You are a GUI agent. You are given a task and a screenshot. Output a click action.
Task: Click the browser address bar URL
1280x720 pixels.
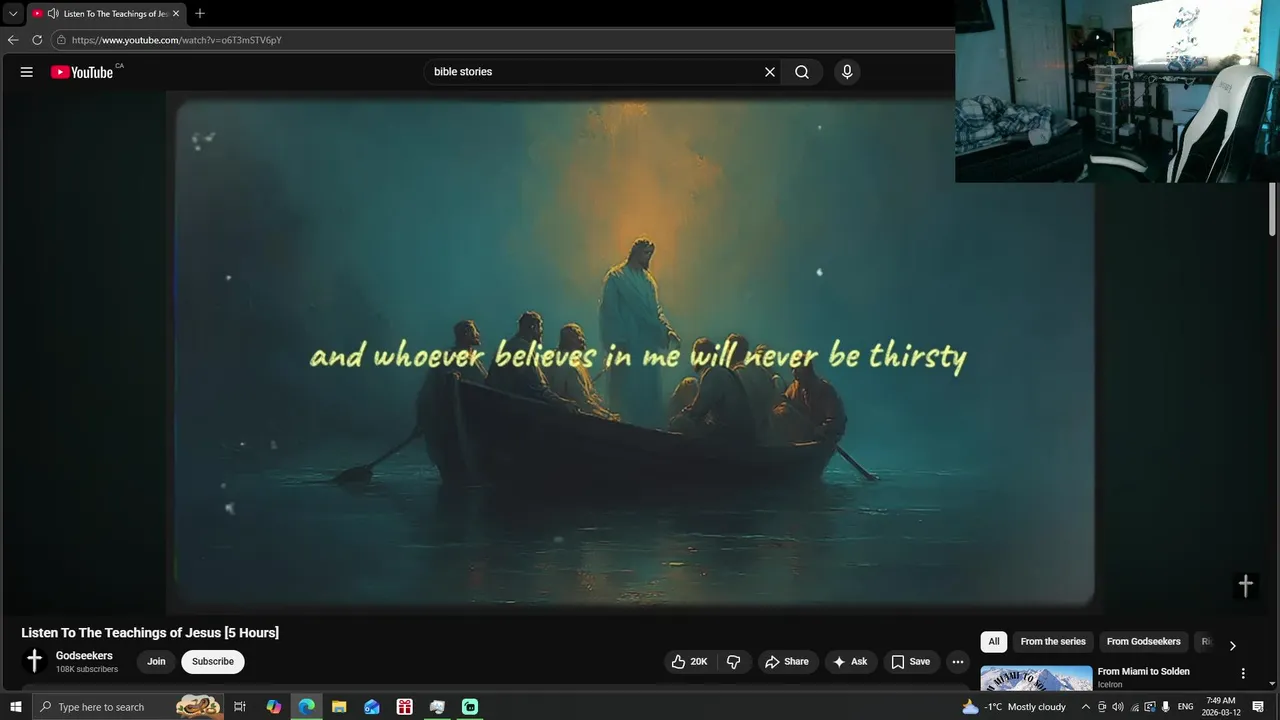click(177, 40)
